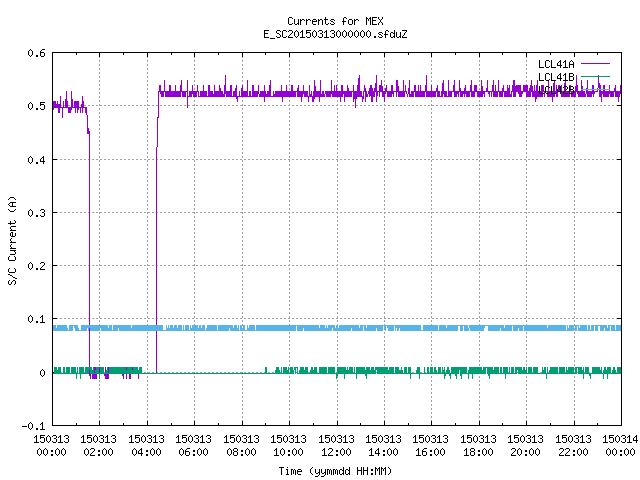The height and width of the screenshot is (480, 640).
Task: Click the green LCL41B legend line sample
Action: (x=595, y=76)
